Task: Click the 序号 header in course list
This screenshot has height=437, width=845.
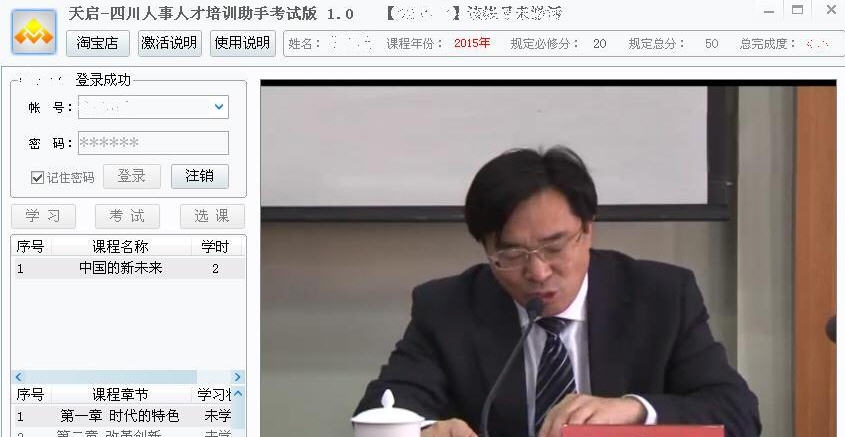Action: coord(30,247)
